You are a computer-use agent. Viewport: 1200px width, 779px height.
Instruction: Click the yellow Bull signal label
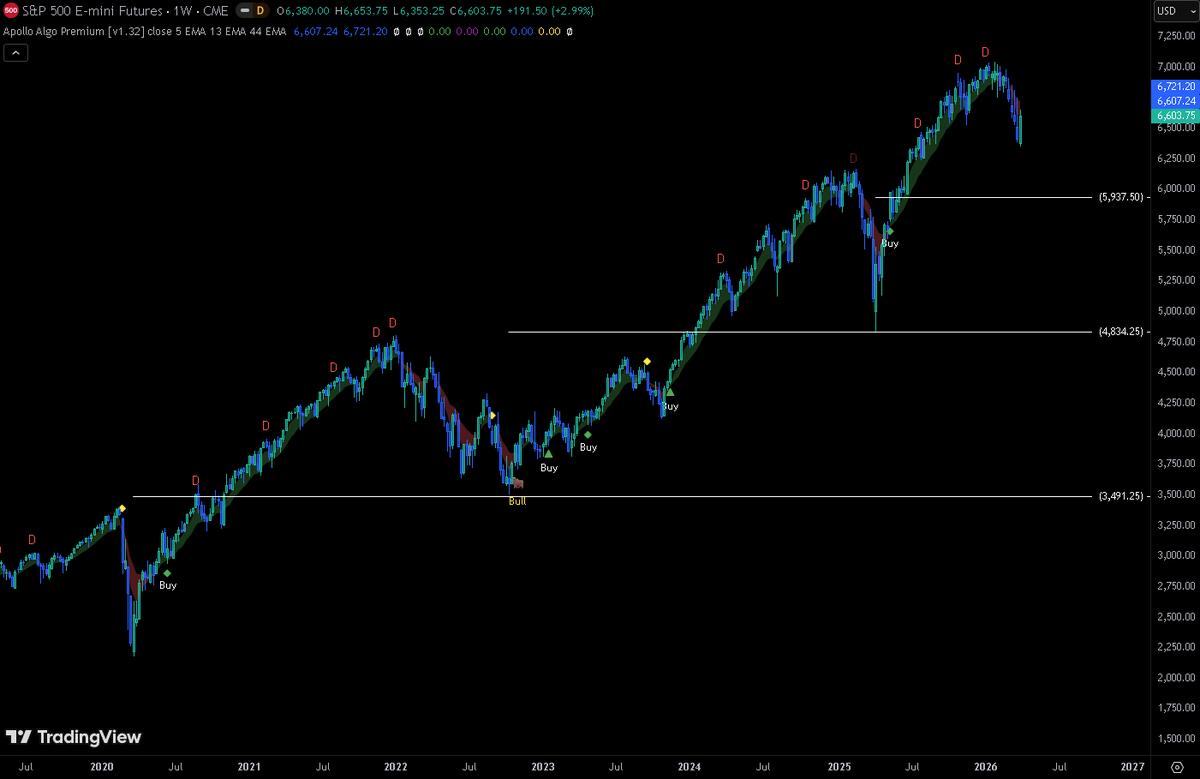click(517, 501)
